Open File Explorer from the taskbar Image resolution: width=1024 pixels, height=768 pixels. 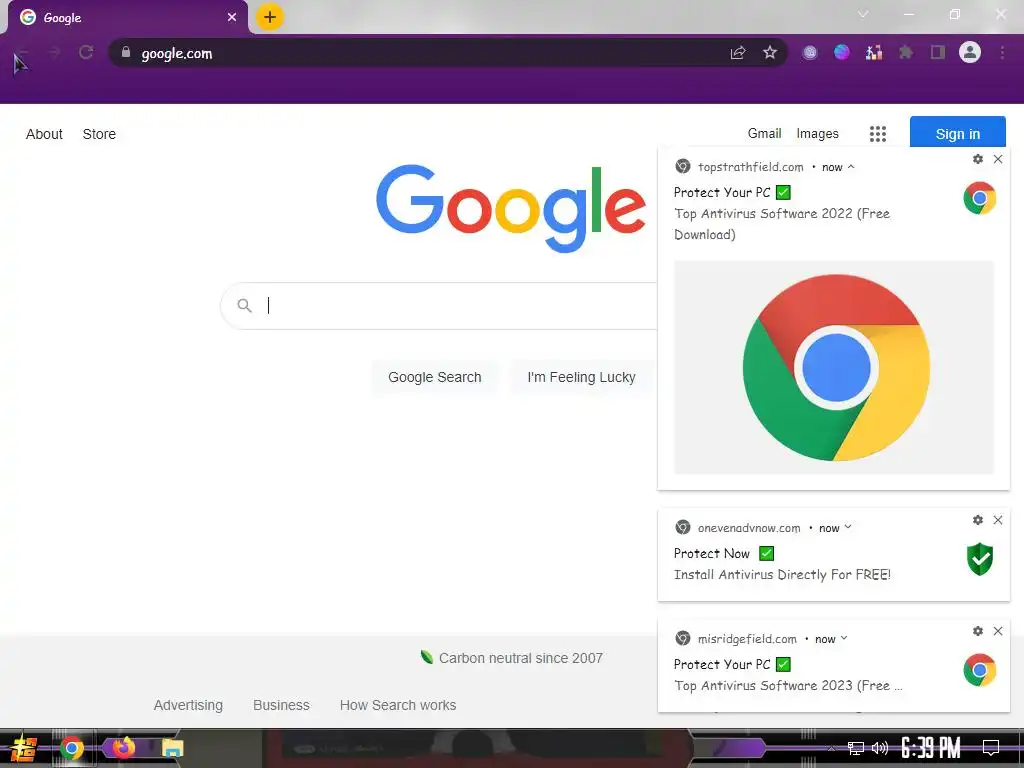point(172,748)
